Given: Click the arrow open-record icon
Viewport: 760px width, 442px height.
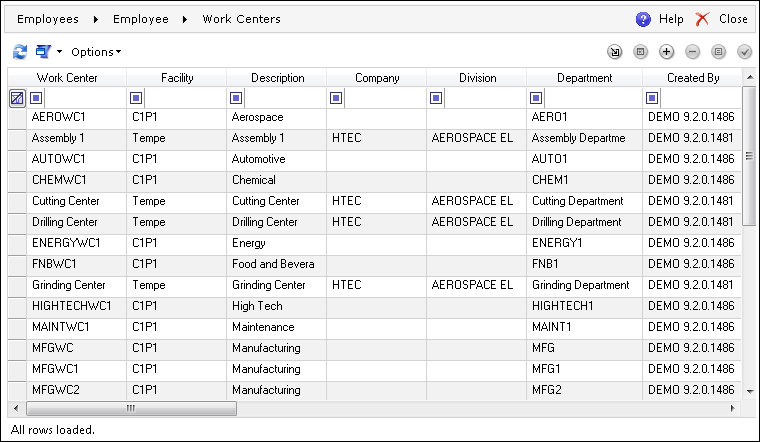Looking at the screenshot, I should click(x=615, y=52).
